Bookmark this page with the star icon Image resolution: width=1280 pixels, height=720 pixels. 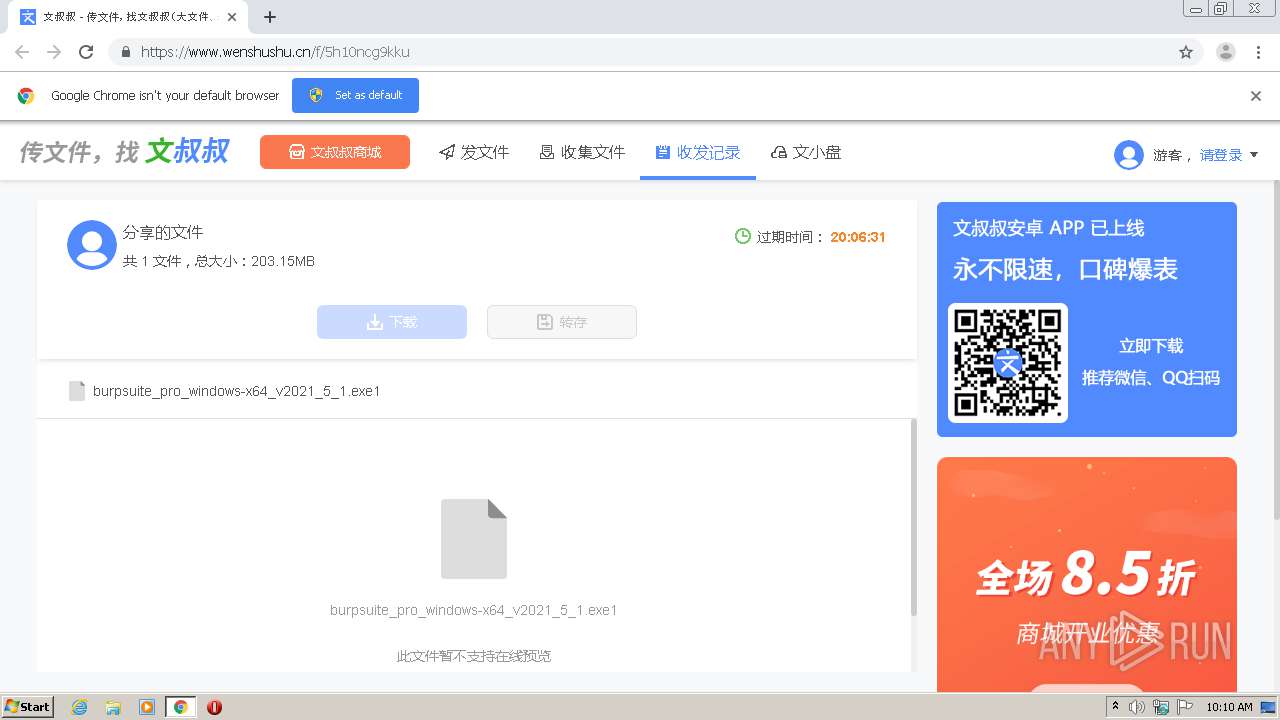[1186, 52]
